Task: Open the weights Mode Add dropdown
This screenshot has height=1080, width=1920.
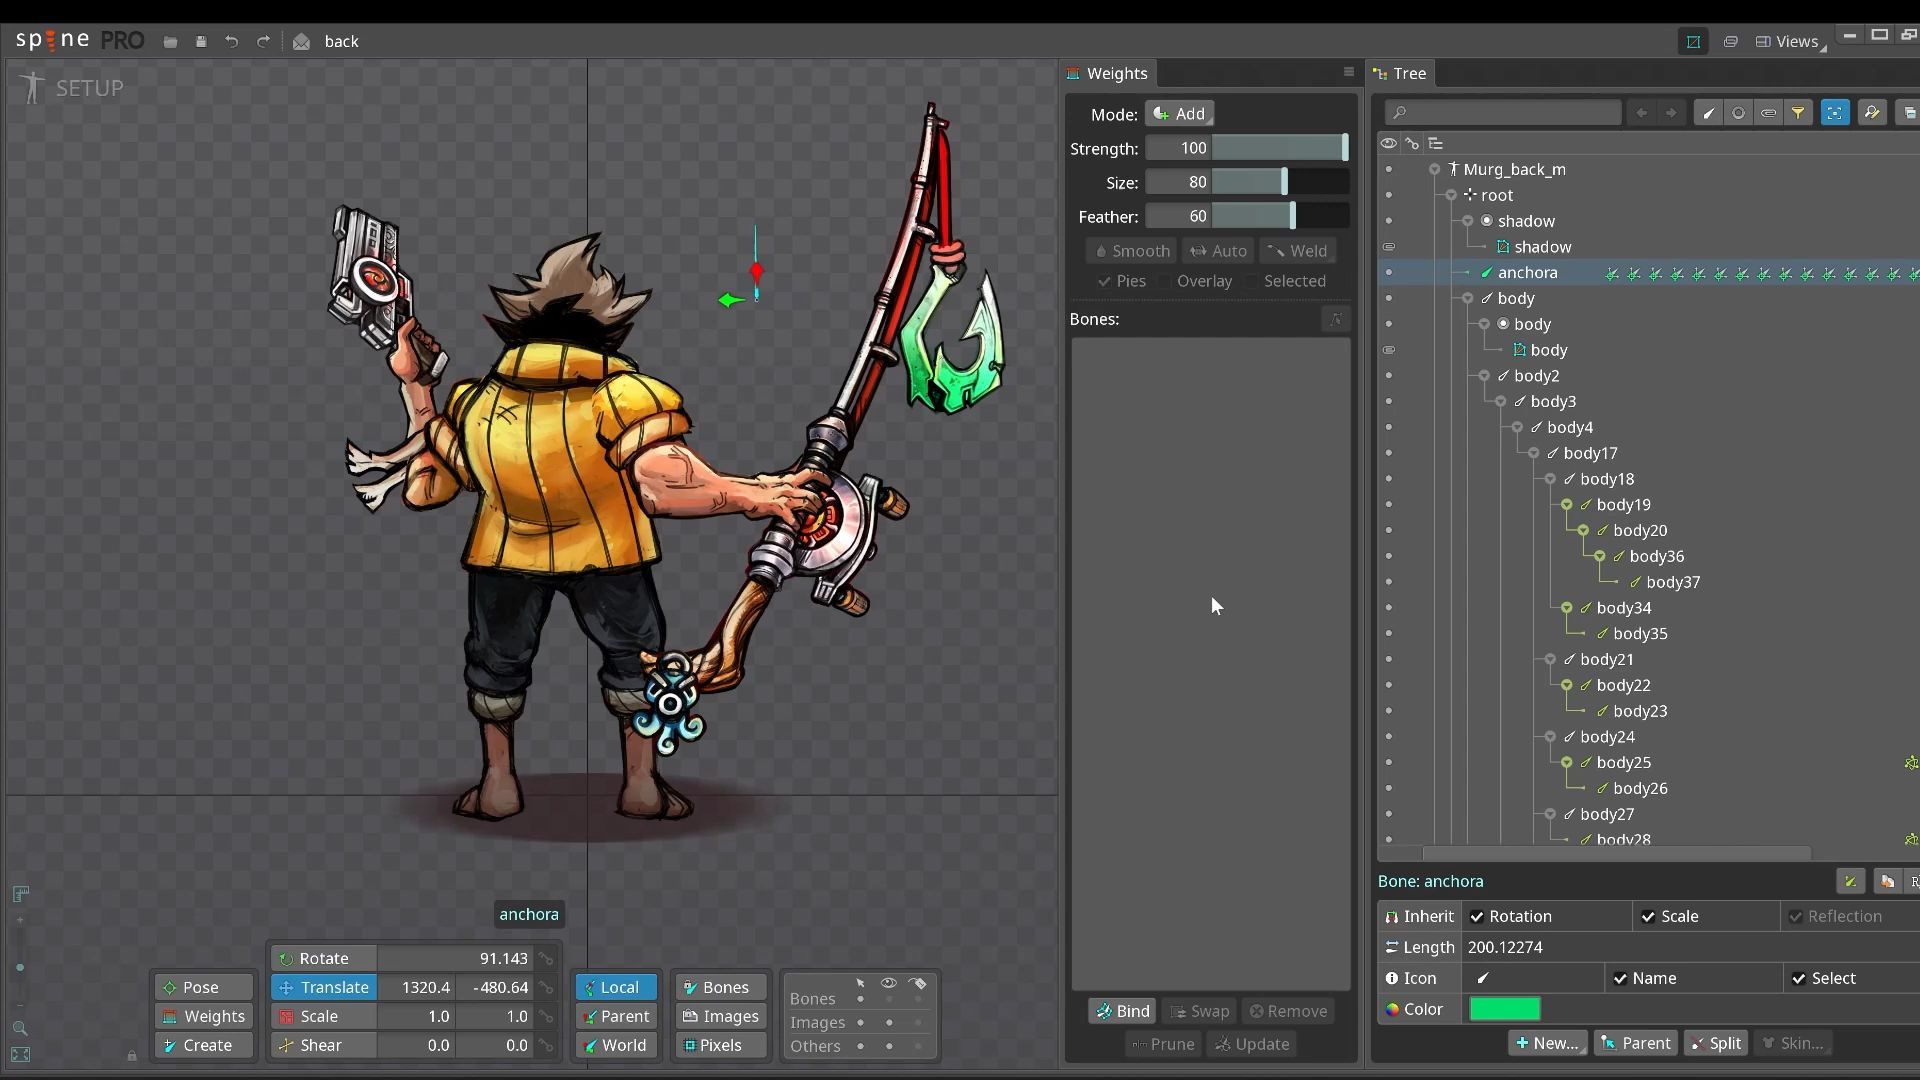Action: click(1179, 114)
